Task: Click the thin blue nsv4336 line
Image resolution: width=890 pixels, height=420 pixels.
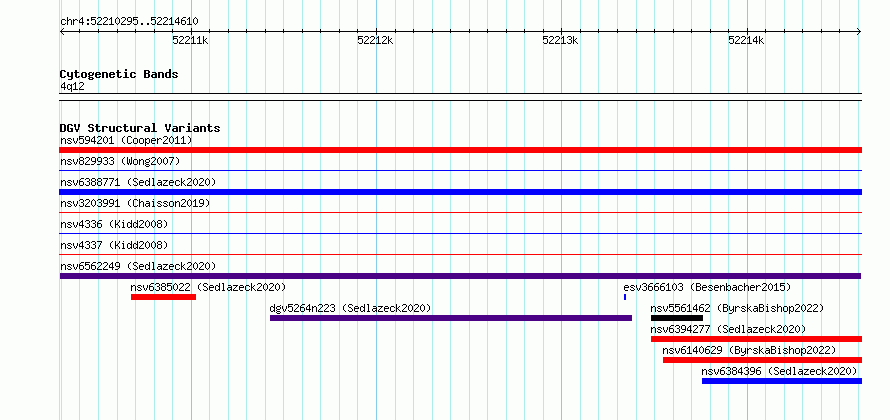Action: point(460,233)
